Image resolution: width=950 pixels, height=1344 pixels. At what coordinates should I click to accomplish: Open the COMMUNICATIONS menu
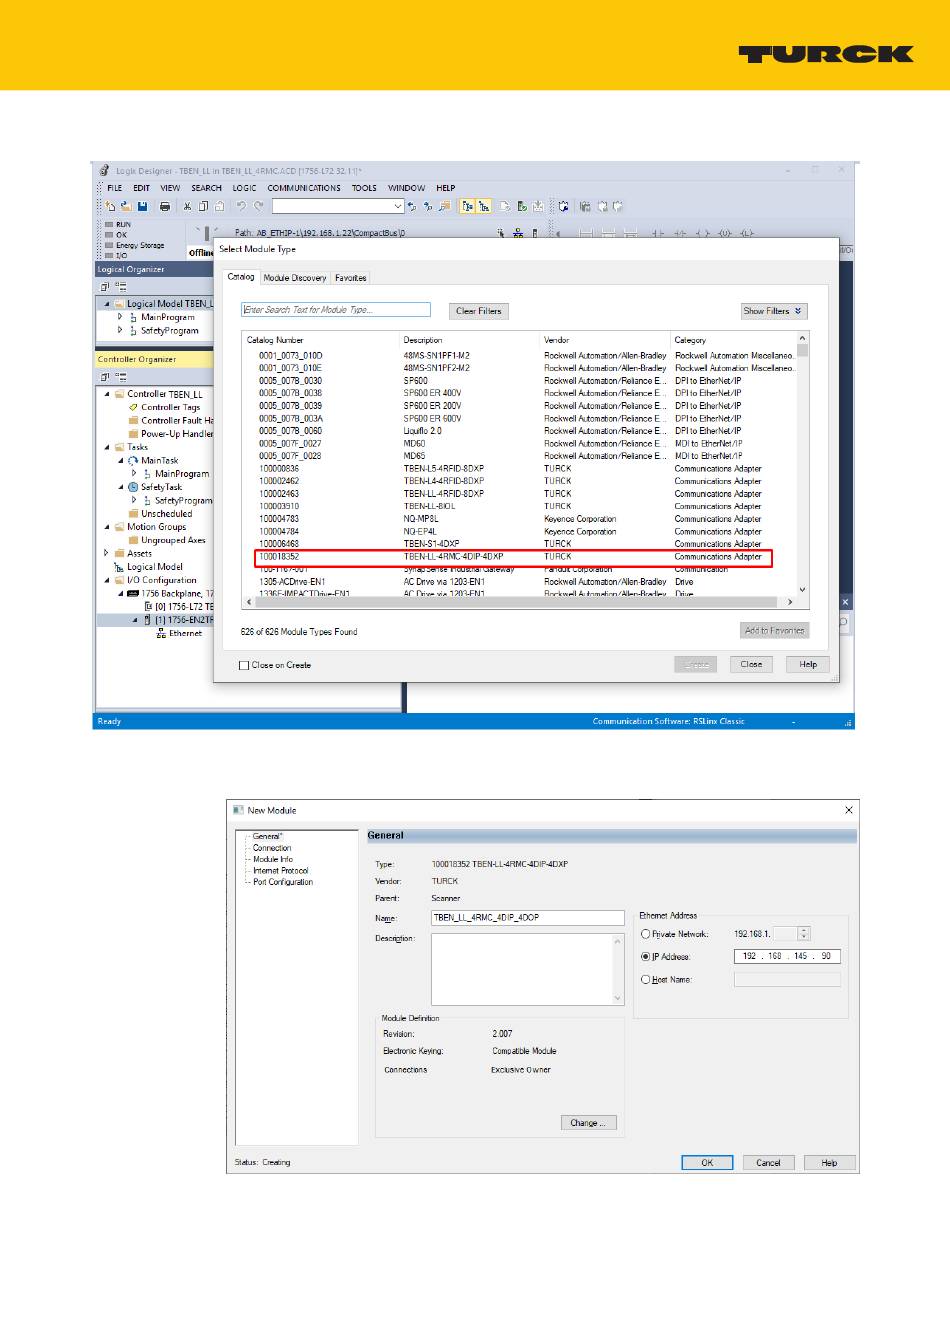(304, 188)
